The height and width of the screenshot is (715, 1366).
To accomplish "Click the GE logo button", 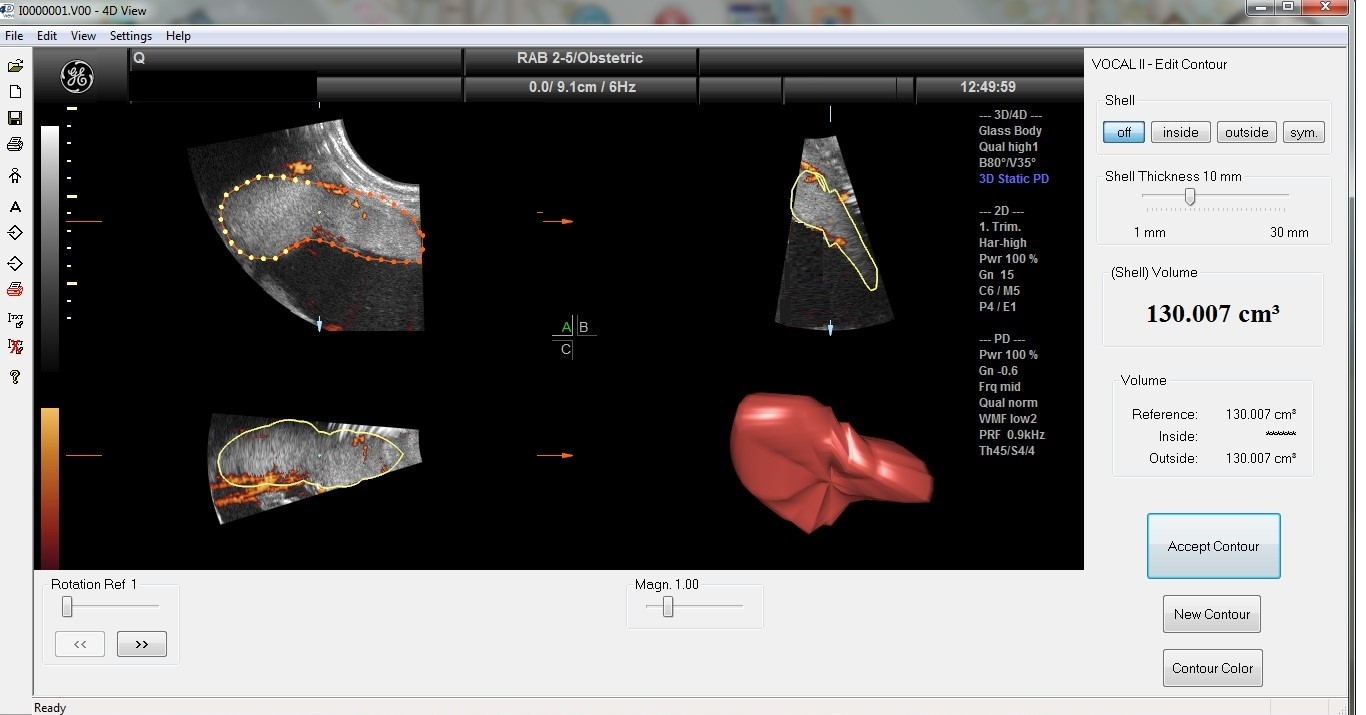I will (77, 76).
